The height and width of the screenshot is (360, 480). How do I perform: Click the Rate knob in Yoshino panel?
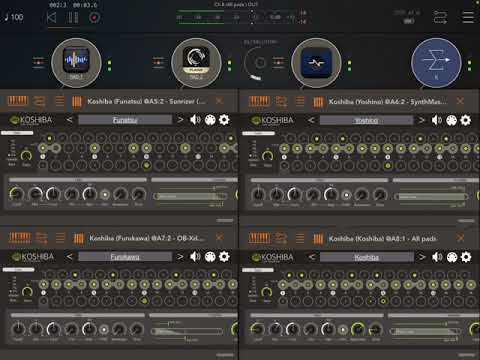pos(267,155)
